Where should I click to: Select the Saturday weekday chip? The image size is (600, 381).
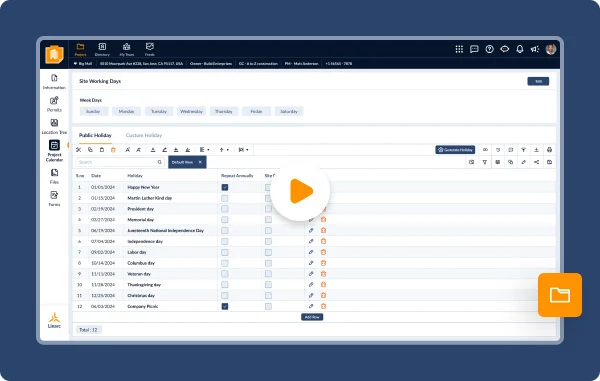pos(289,111)
